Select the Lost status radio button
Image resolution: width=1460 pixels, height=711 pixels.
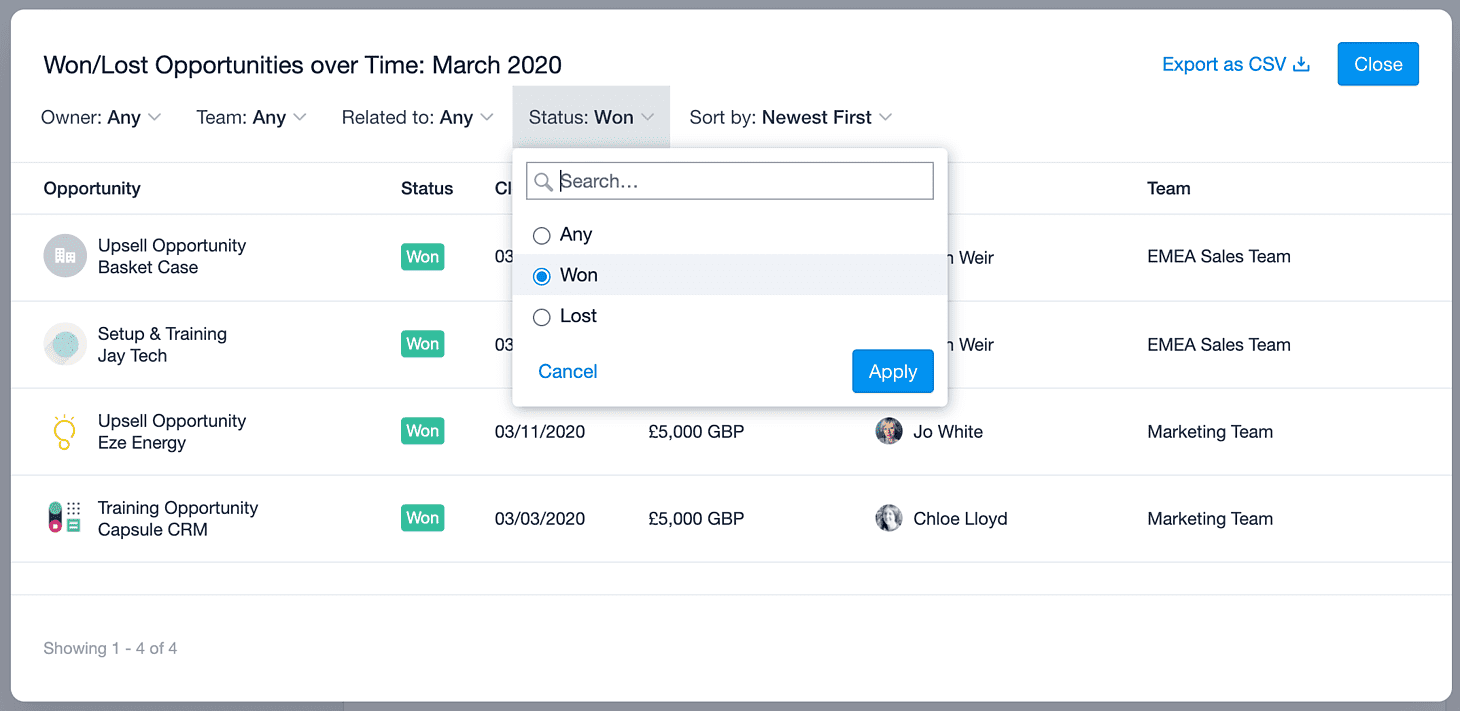[x=542, y=317]
